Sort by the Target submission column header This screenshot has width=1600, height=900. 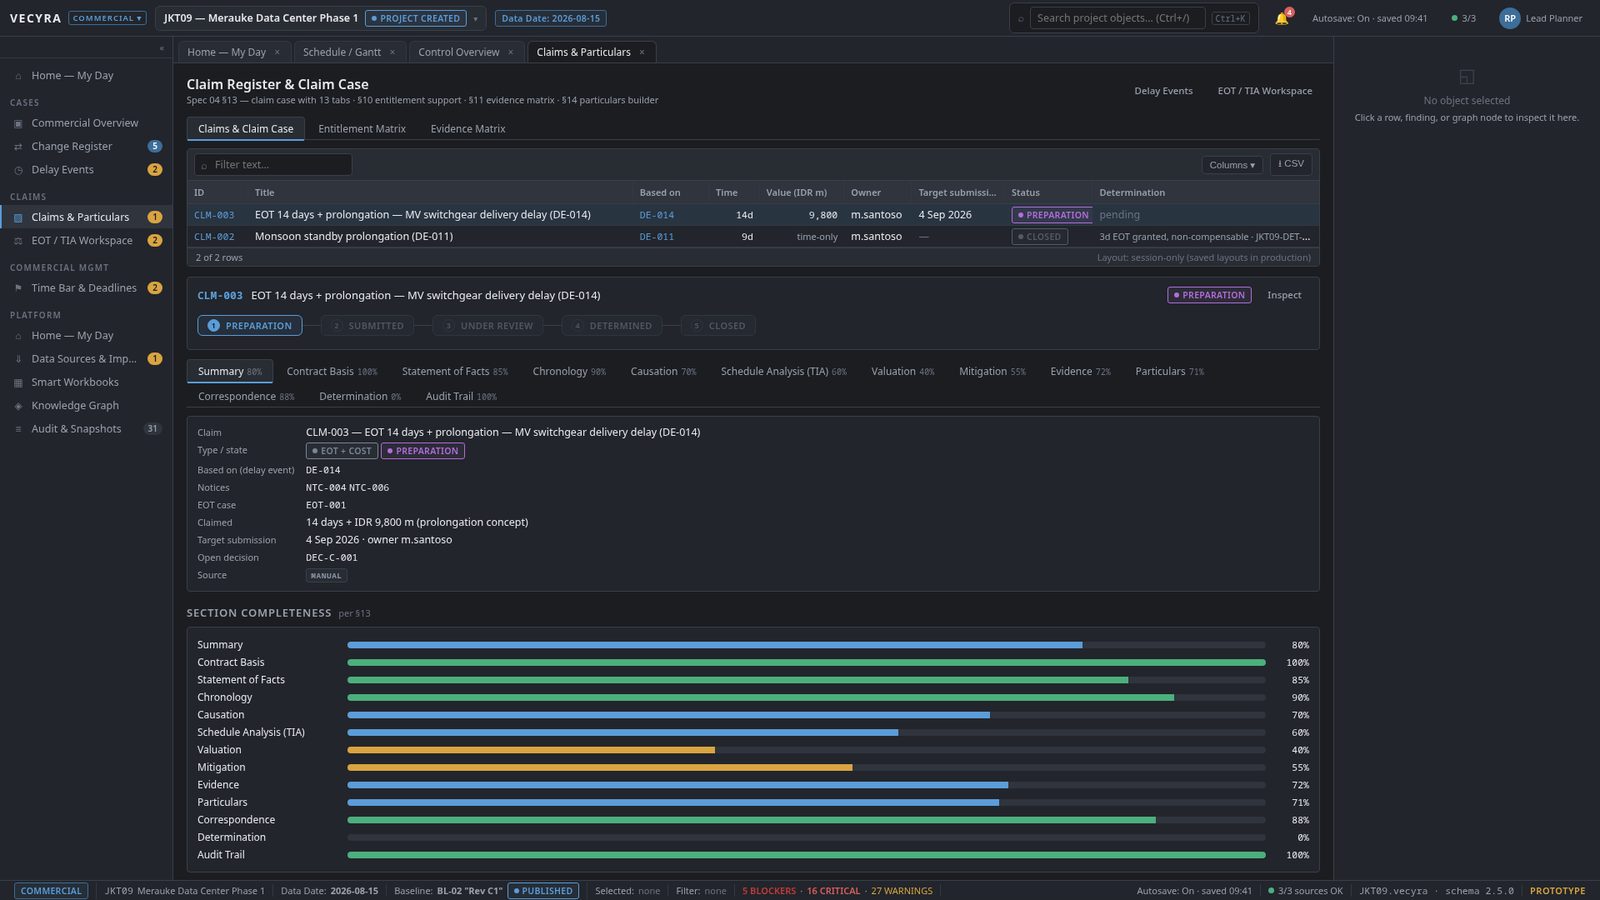click(x=957, y=193)
